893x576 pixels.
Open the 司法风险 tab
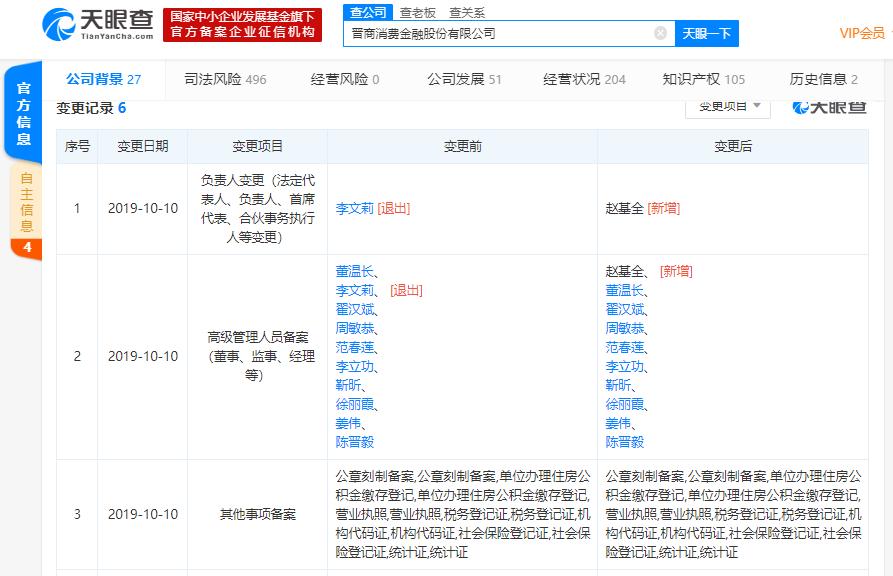(x=225, y=79)
